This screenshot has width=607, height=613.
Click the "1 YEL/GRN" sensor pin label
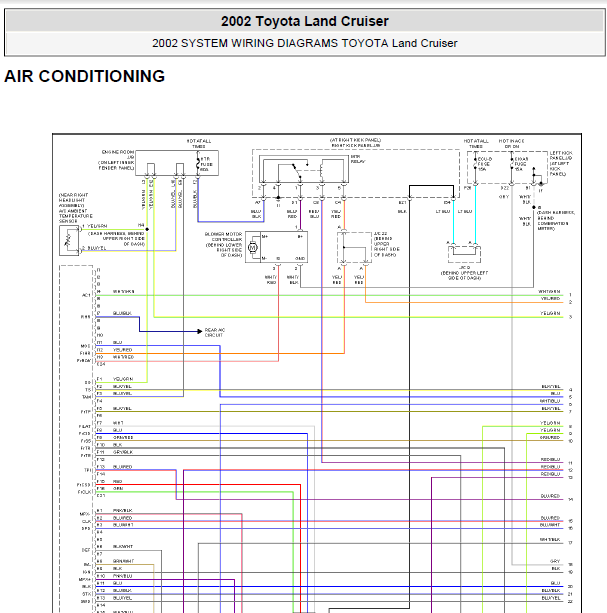tap(94, 226)
